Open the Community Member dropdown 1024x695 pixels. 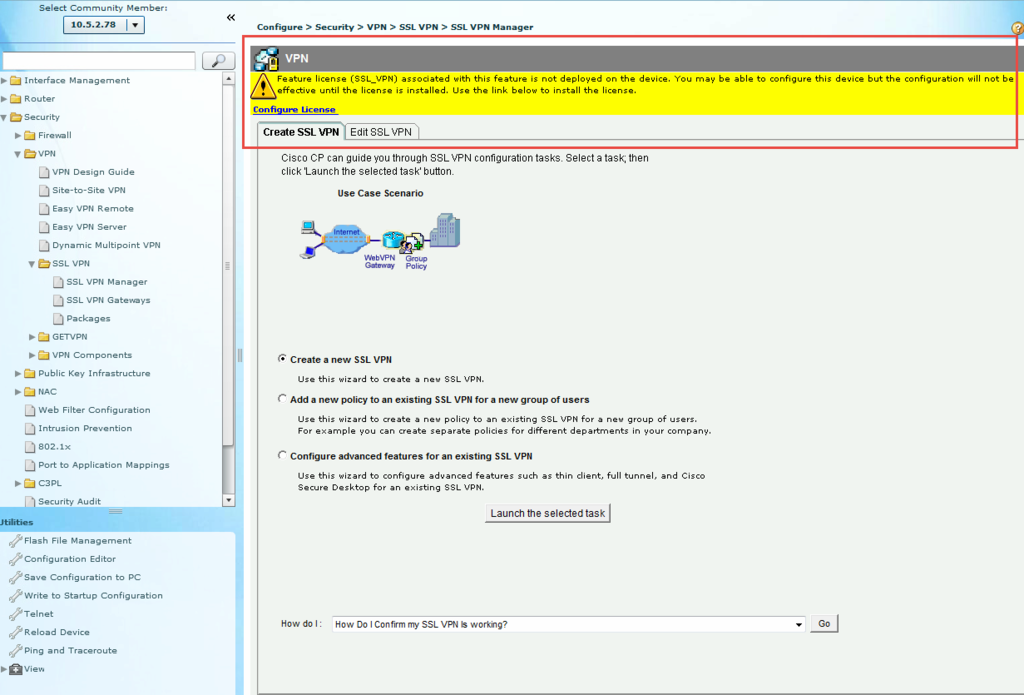[135, 25]
